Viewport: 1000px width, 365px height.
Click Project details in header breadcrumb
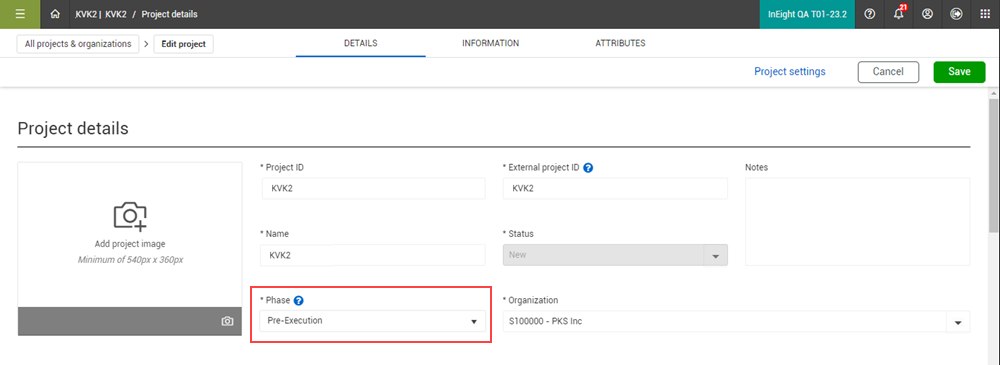[170, 14]
